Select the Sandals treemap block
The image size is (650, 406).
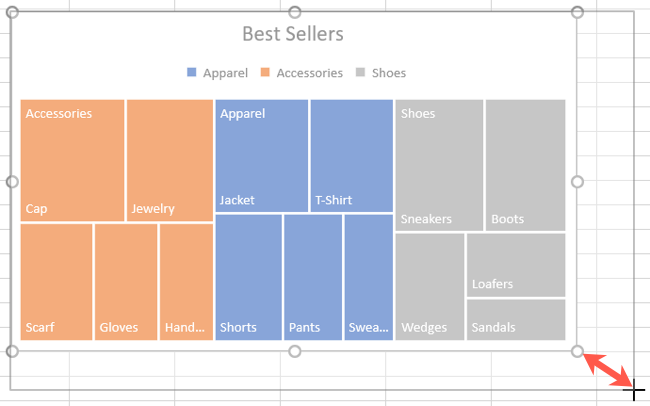click(516, 320)
